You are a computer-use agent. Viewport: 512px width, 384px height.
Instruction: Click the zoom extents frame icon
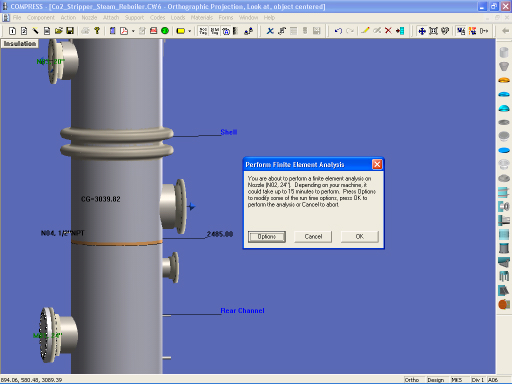(x=433, y=31)
